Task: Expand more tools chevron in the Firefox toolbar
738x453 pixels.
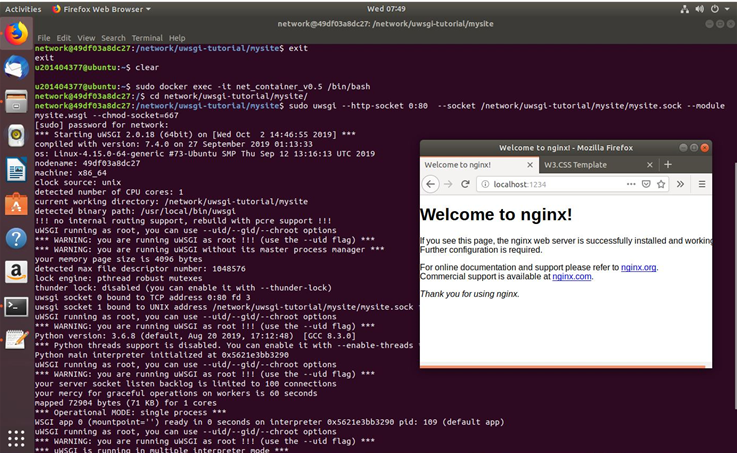Action: pos(680,184)
